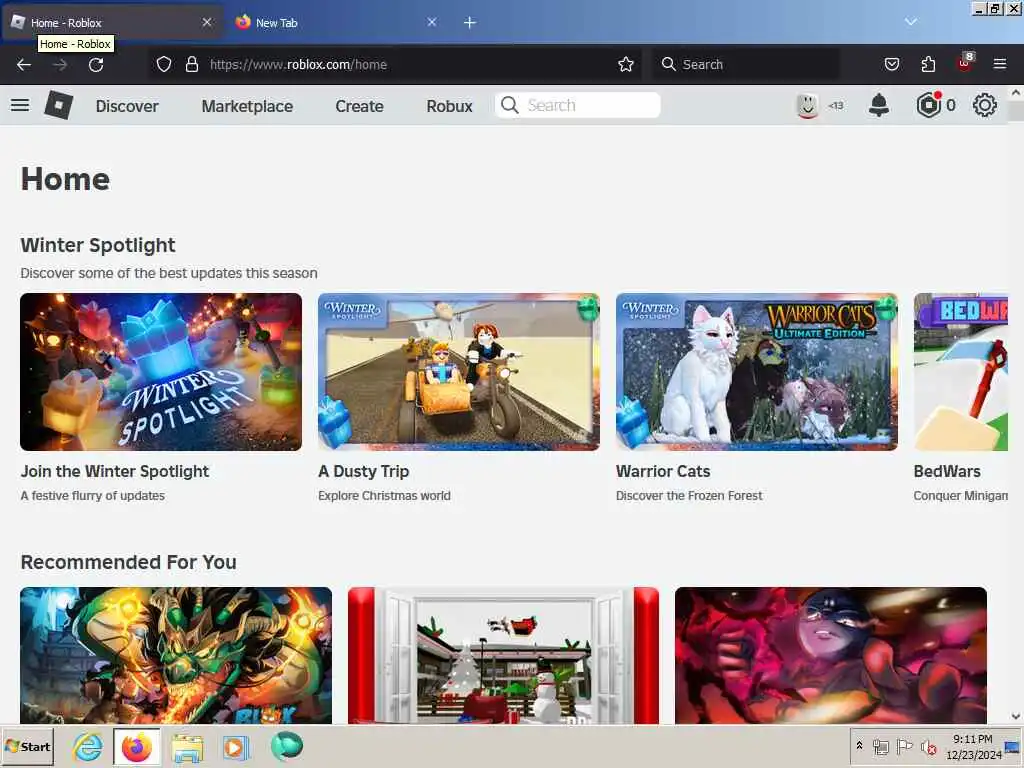This screenshot has height=768, width=1024.
Task: Launch Windows Media Player from taskbar
Action: pyautogui.click(x=236, y=746)
